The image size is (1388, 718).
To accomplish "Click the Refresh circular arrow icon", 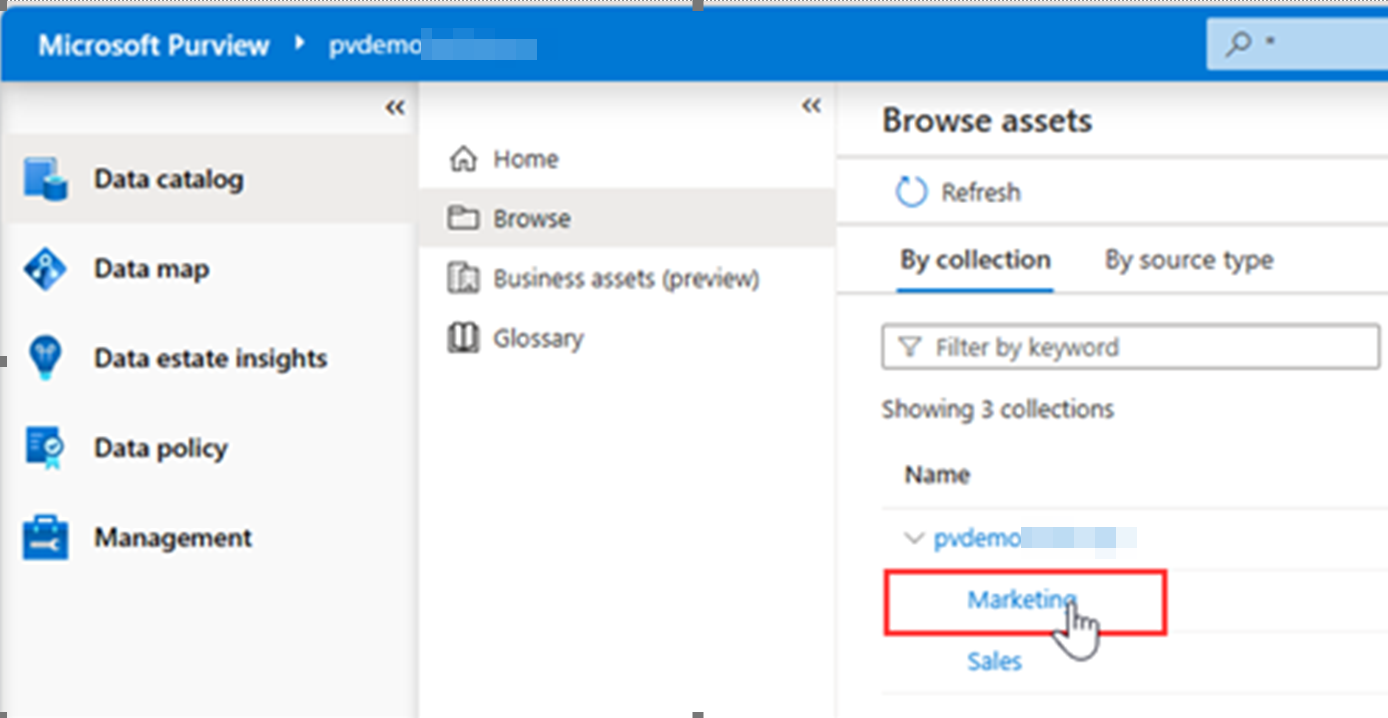I will [911, 192].
